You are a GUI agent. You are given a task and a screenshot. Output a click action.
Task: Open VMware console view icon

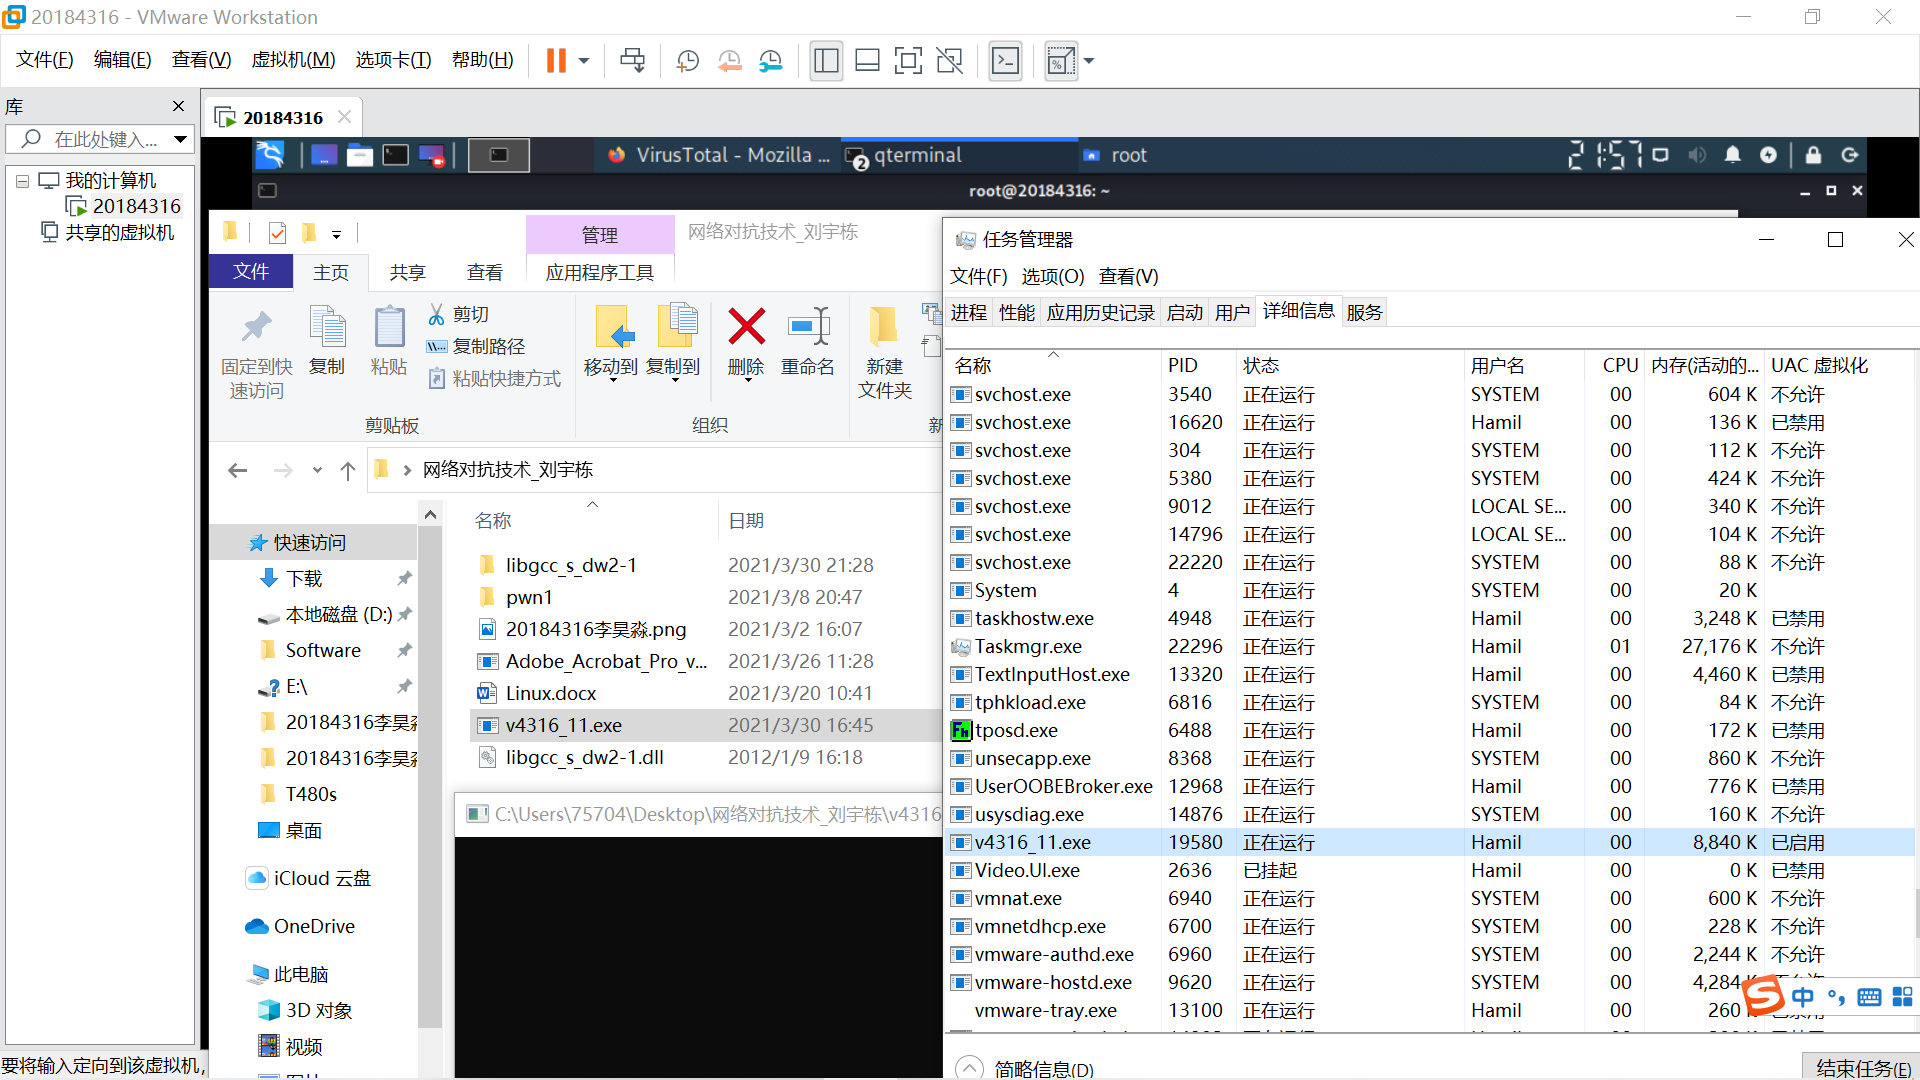[x=1005, y=61]
